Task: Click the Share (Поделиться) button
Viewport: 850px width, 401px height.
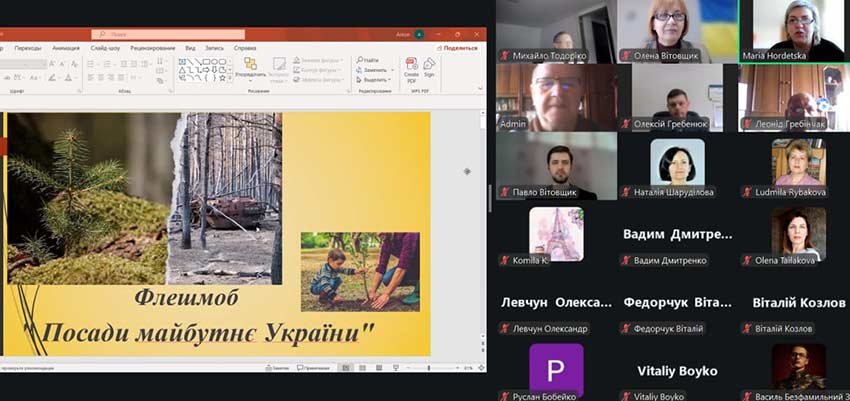Action: [460, 48]
